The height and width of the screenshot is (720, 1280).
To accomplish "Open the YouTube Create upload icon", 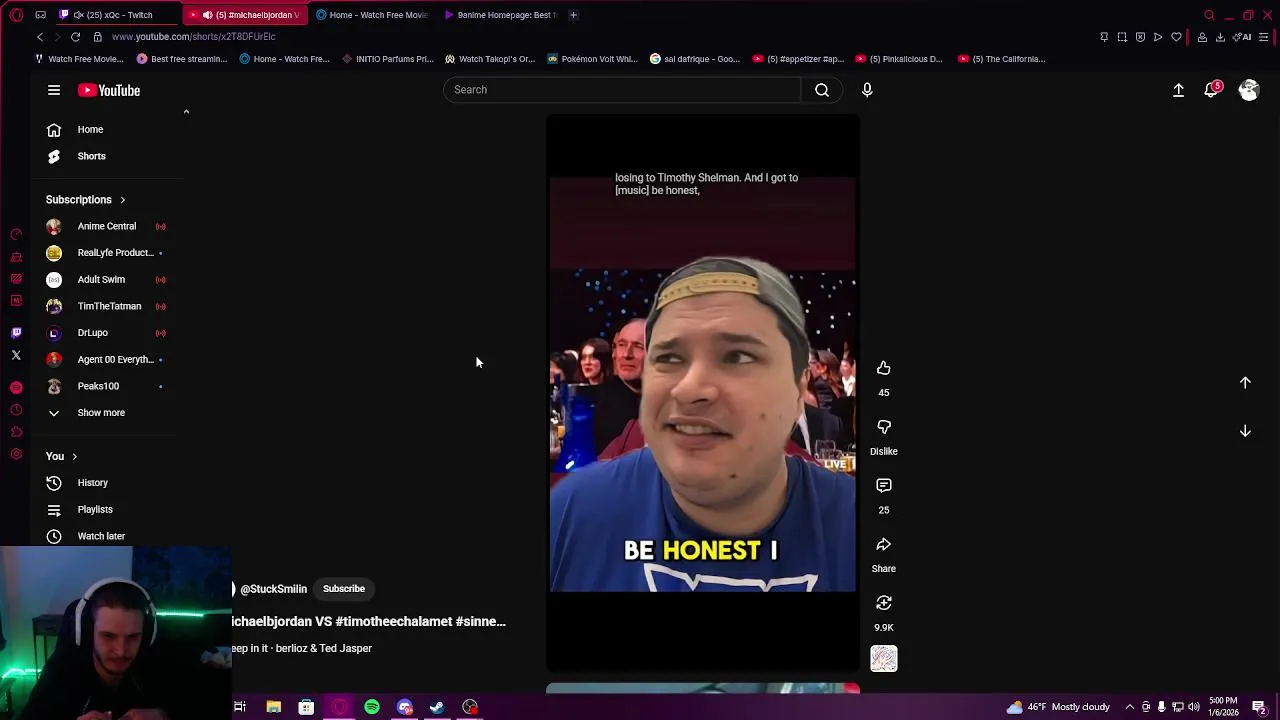I will [x=1178, y=90].
